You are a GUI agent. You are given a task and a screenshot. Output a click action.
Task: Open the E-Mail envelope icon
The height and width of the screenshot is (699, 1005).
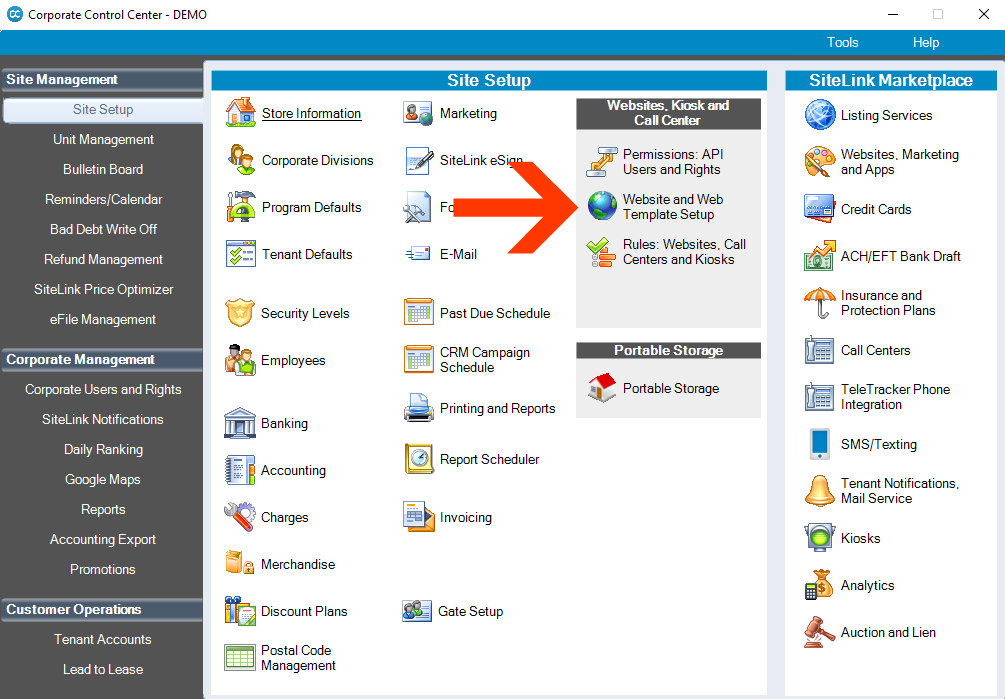418,254
